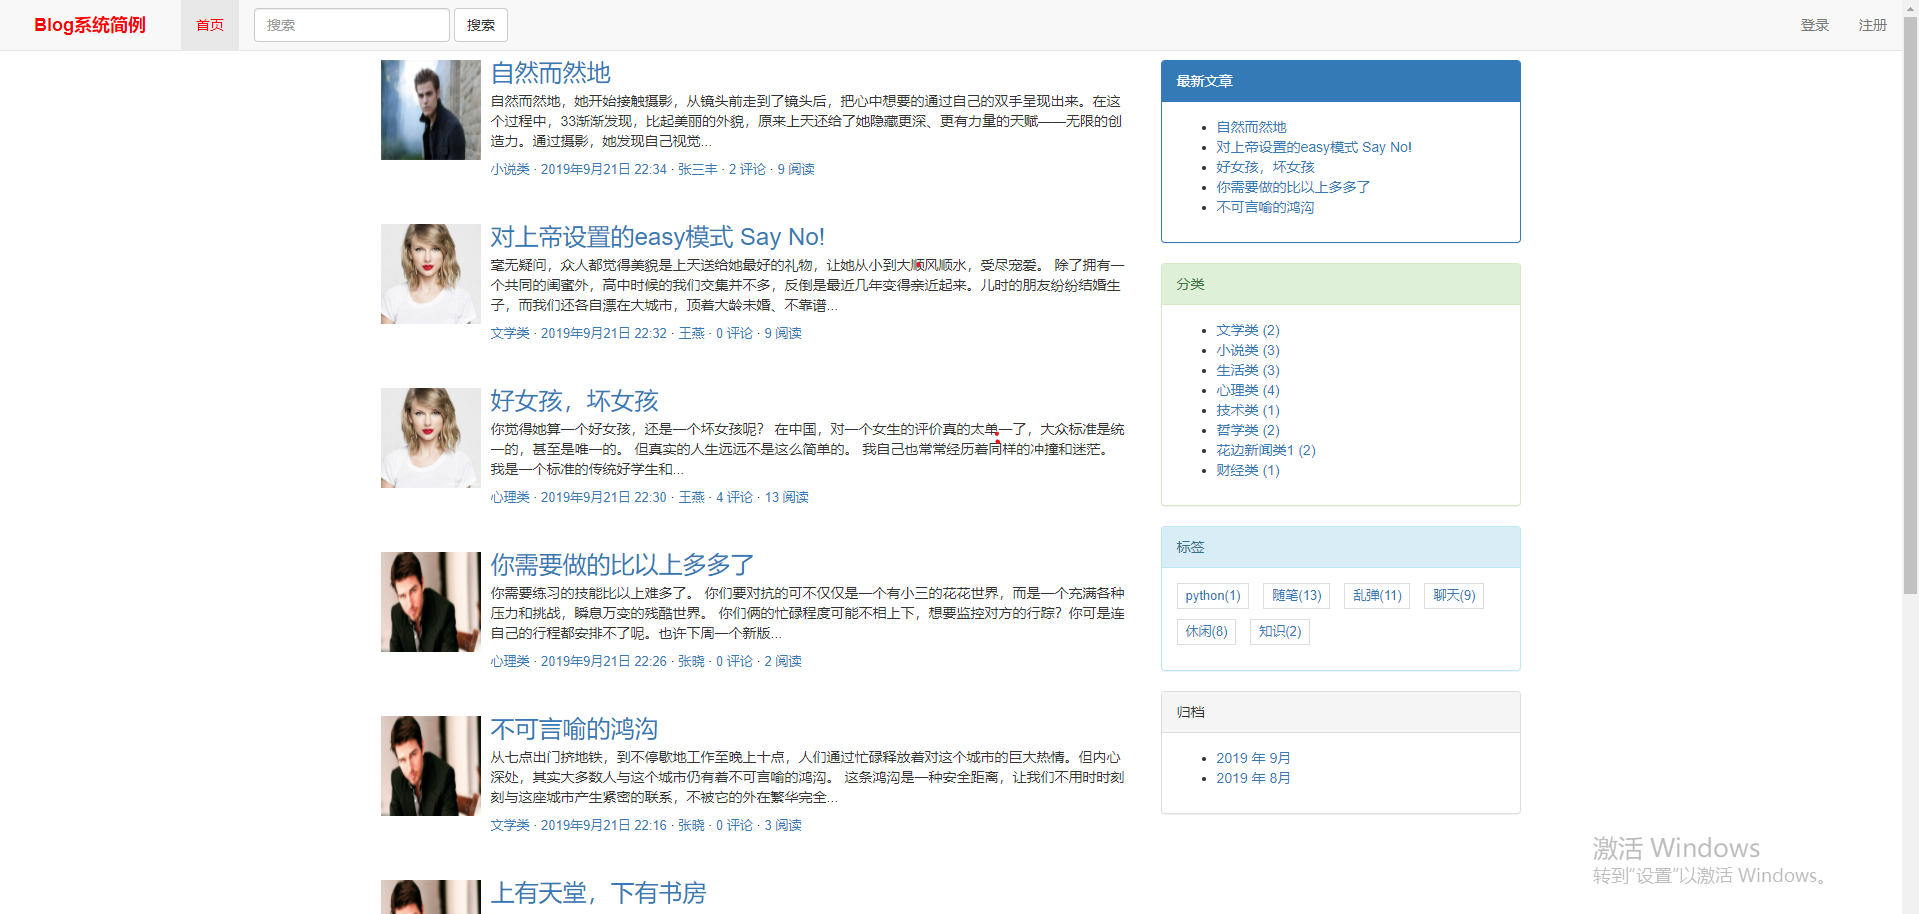Click the Blog系统简例 site logo
This screenshot has height=914, width=1919.
click(x=90, y=25)
